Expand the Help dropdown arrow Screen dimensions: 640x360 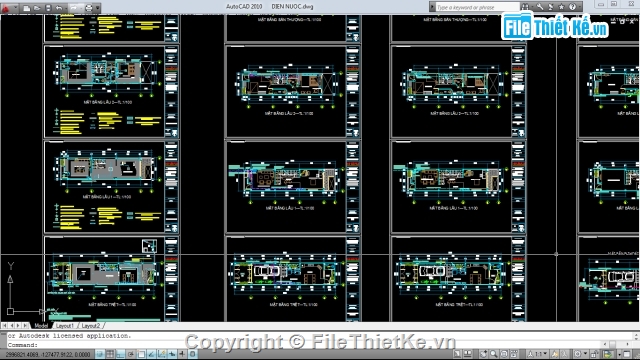pos(579,7)
